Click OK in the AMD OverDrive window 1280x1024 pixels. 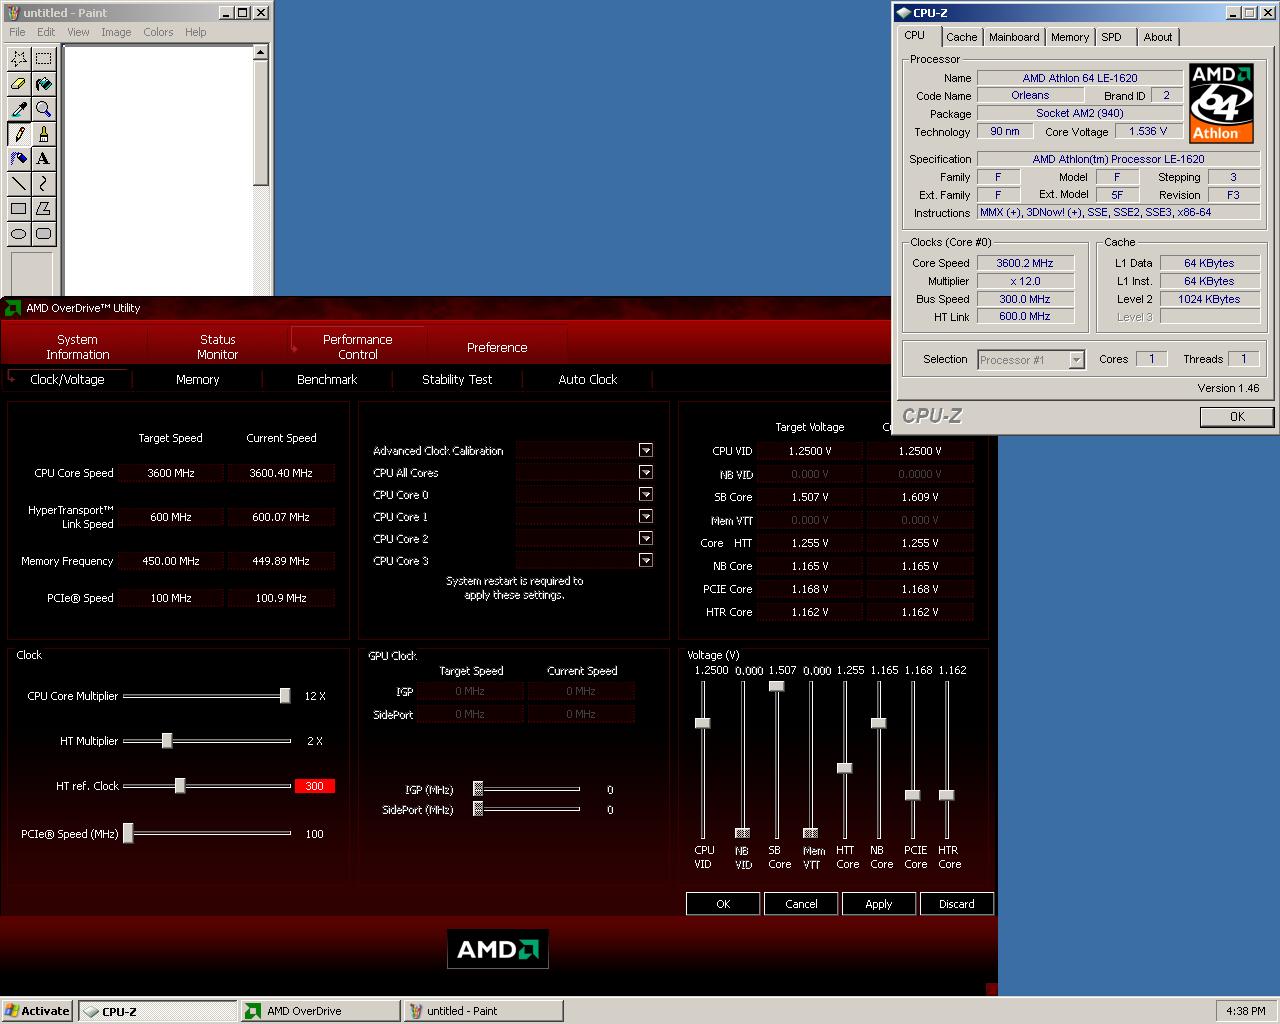(x=723, y=904)
